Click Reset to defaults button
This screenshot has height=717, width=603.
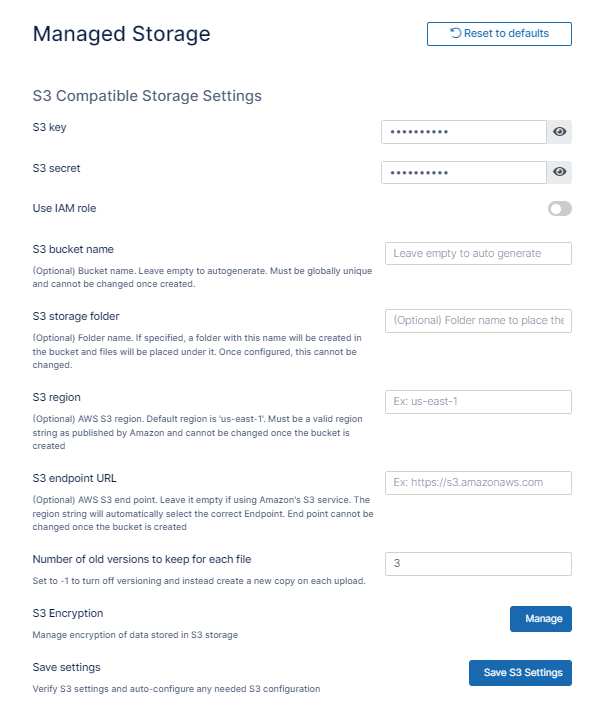pyautogui.click(x=499, y=33)
